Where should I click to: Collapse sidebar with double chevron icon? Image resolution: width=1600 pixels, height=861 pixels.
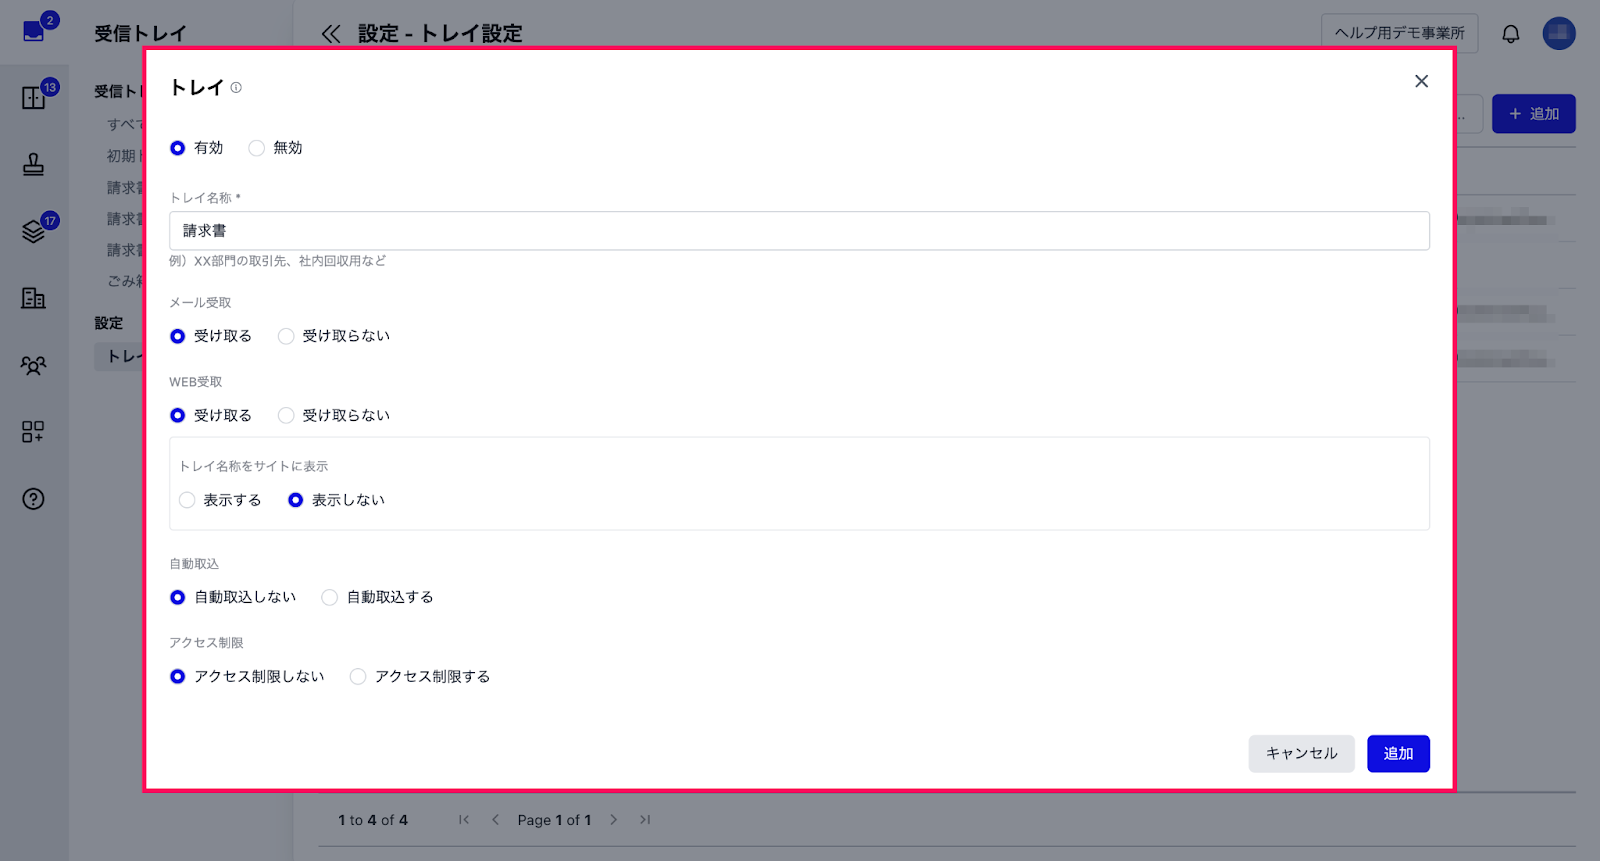click(331, 34)
